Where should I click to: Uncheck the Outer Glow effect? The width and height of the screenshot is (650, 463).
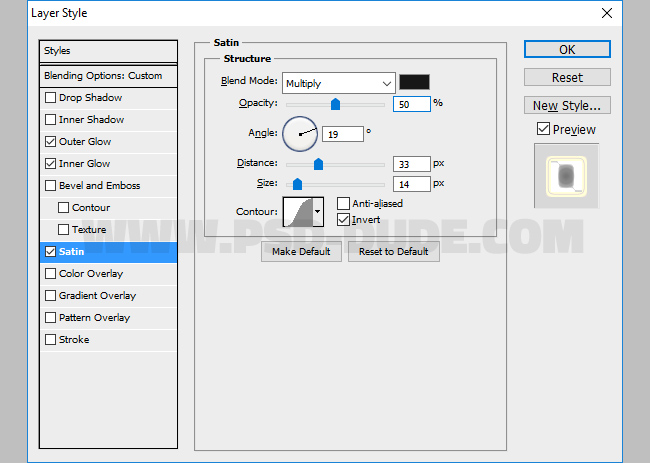tap(51, 142)
